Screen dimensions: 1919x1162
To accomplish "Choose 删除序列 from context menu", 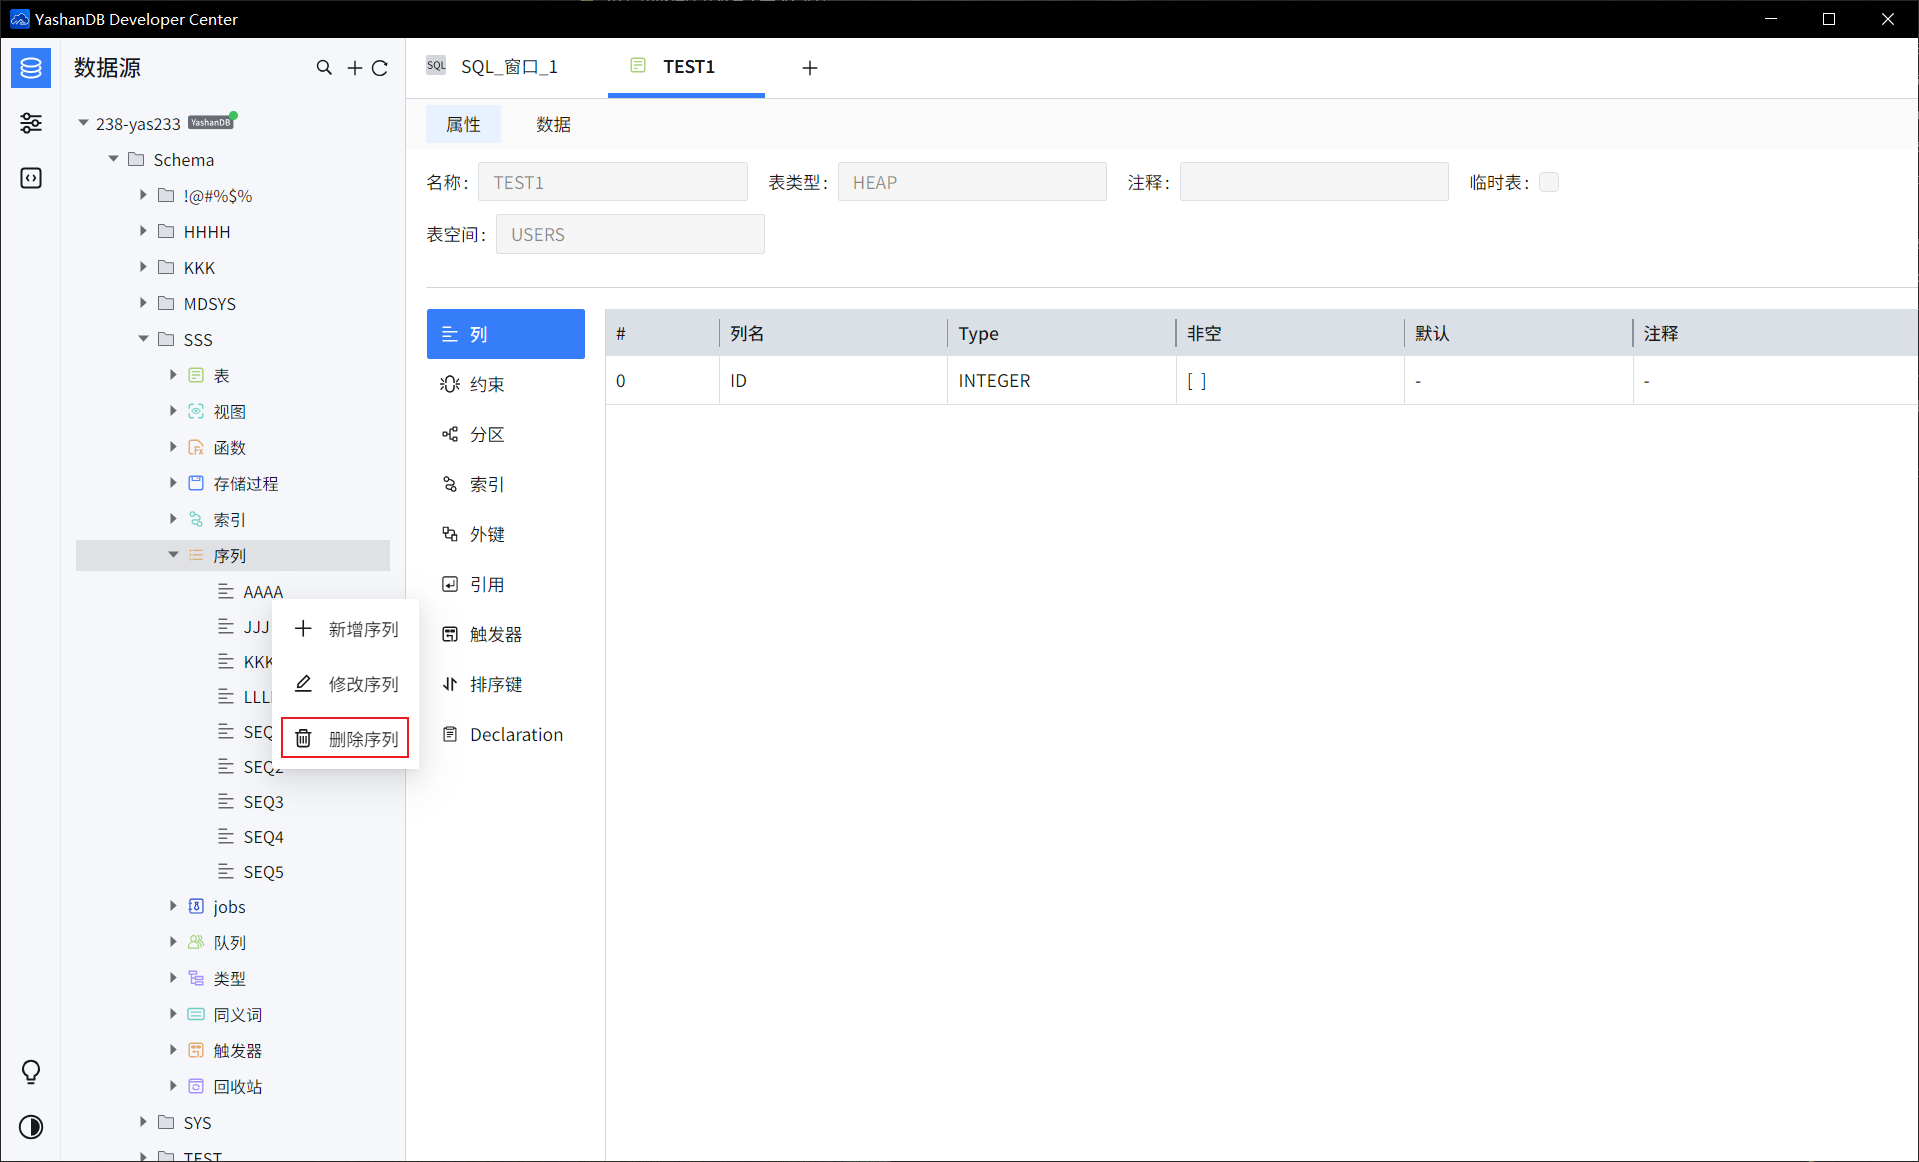I will click(x=345, y=738).
